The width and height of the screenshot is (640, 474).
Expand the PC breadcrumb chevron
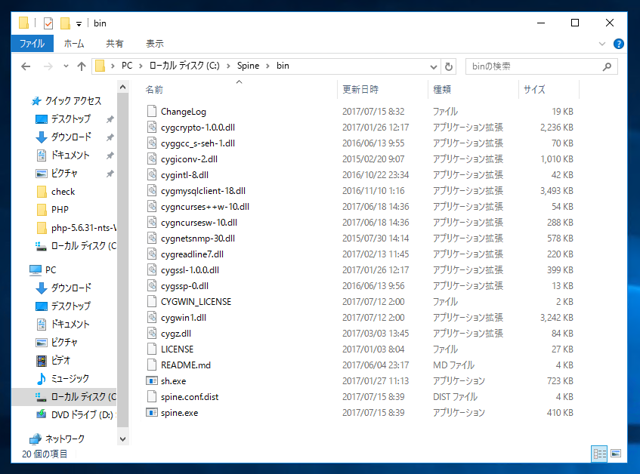tap(140, 66)
